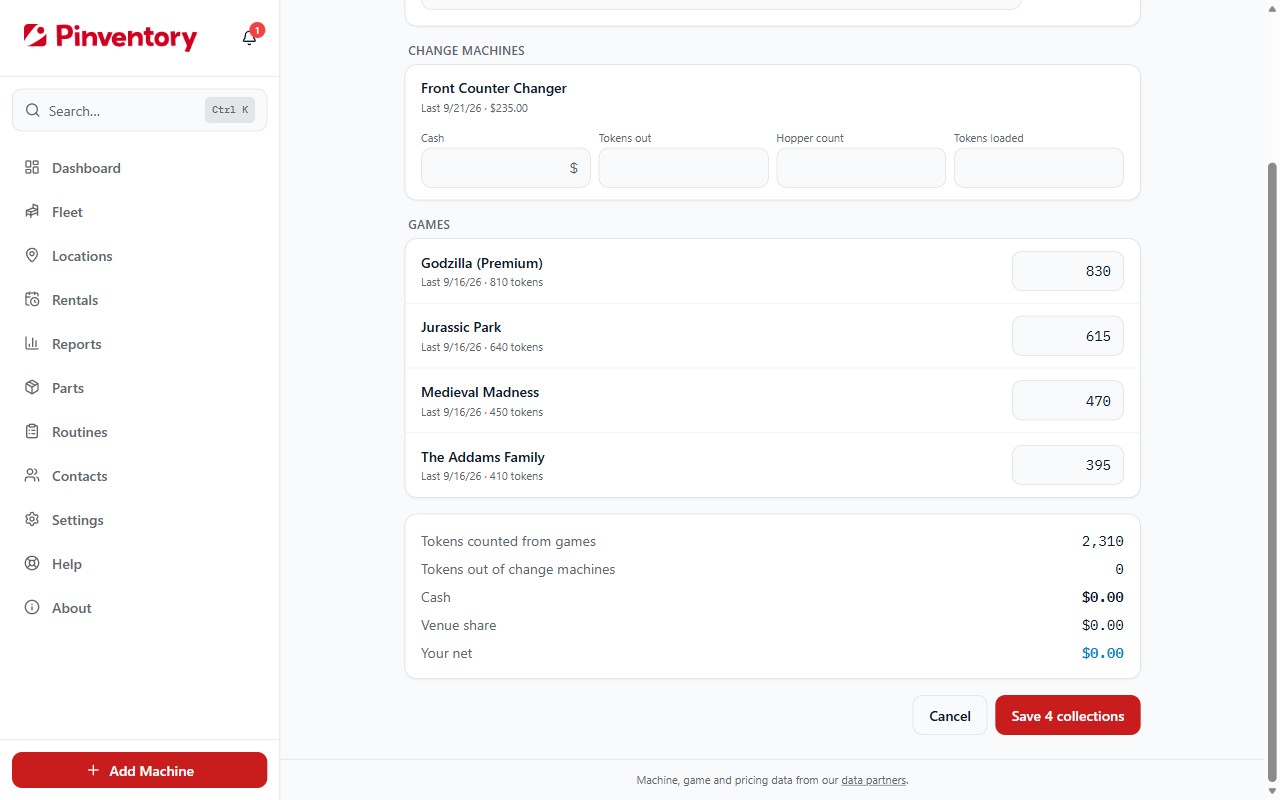Go to Fleet in the sidebar
Screen dimensions: 1280x800
[140, 212]
